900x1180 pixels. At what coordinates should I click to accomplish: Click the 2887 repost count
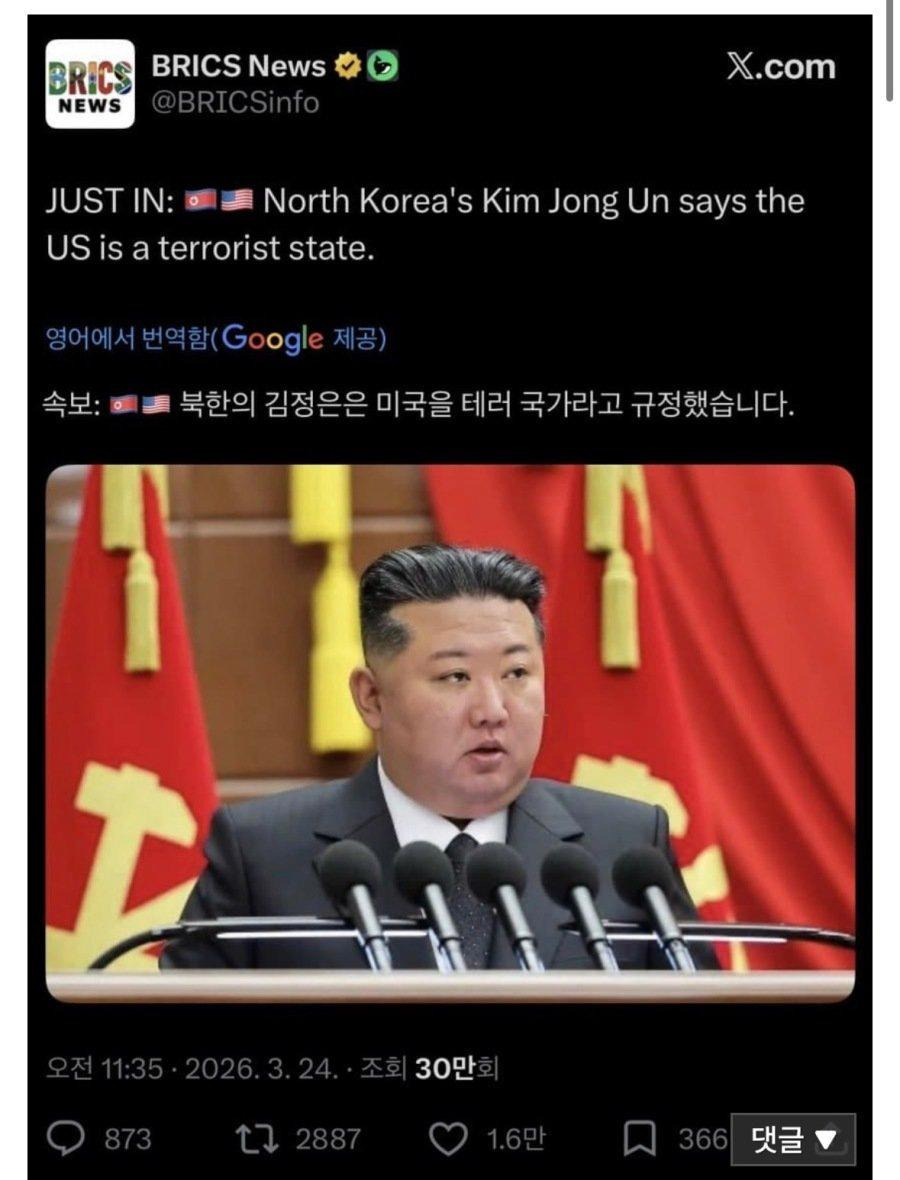pyautogui.click(x=328, y=1139)
